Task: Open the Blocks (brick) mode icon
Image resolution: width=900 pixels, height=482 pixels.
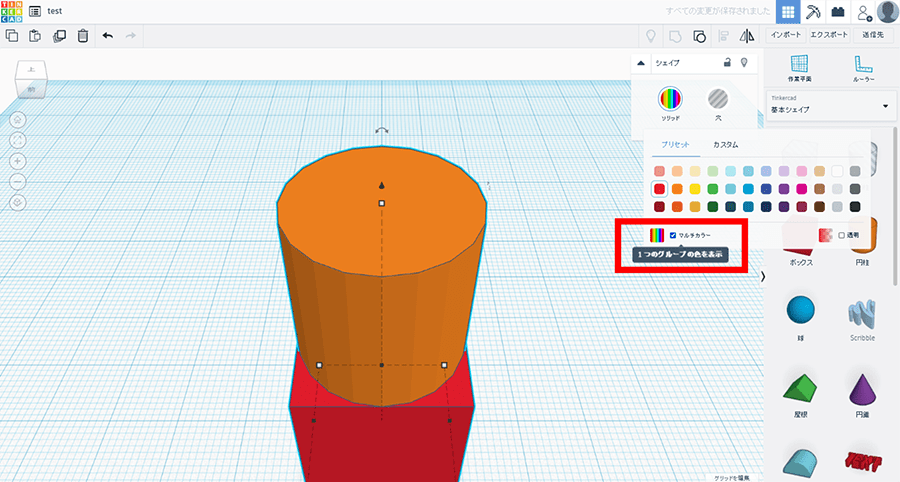Action: coord(838,11)
